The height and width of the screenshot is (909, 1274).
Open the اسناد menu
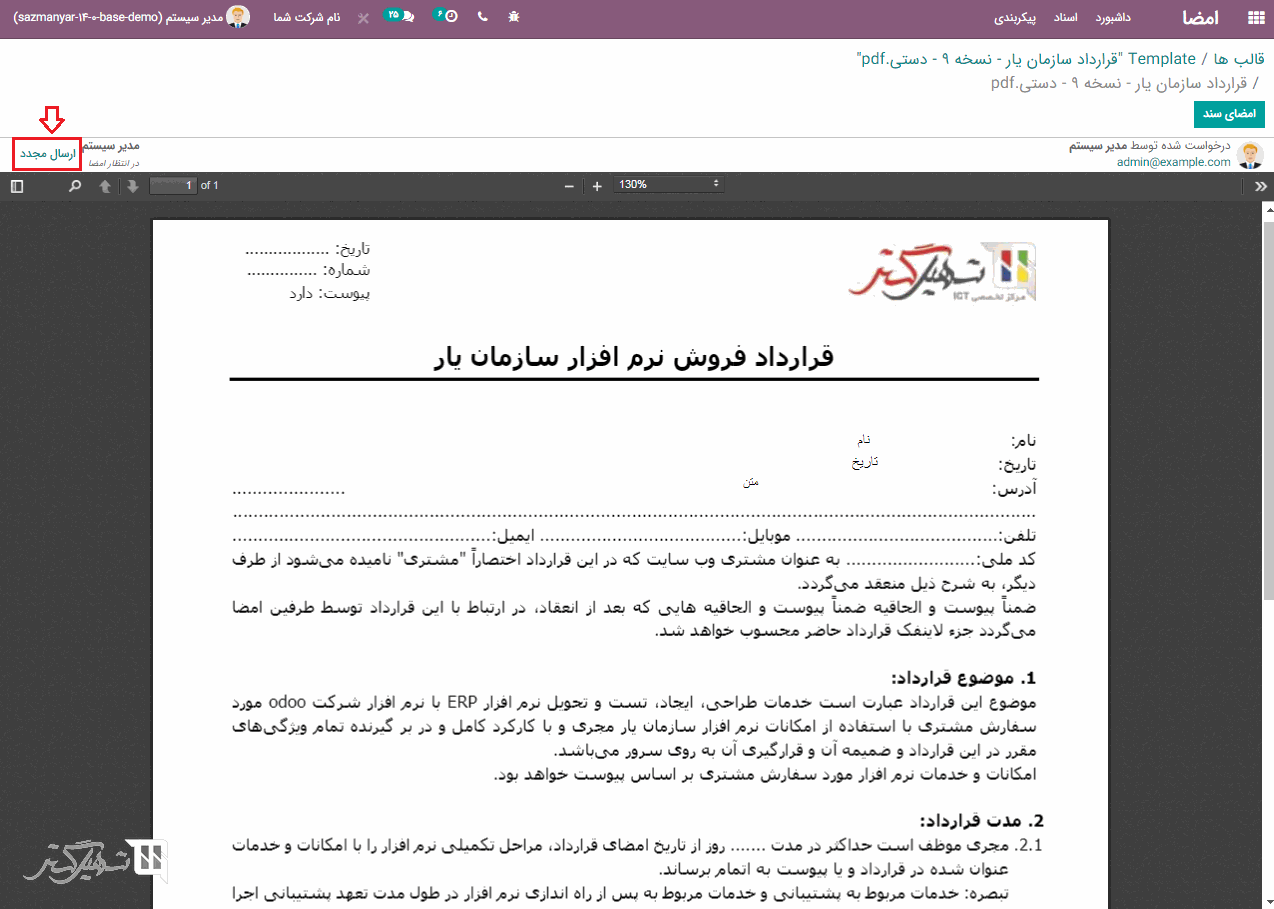point(1065,18)
